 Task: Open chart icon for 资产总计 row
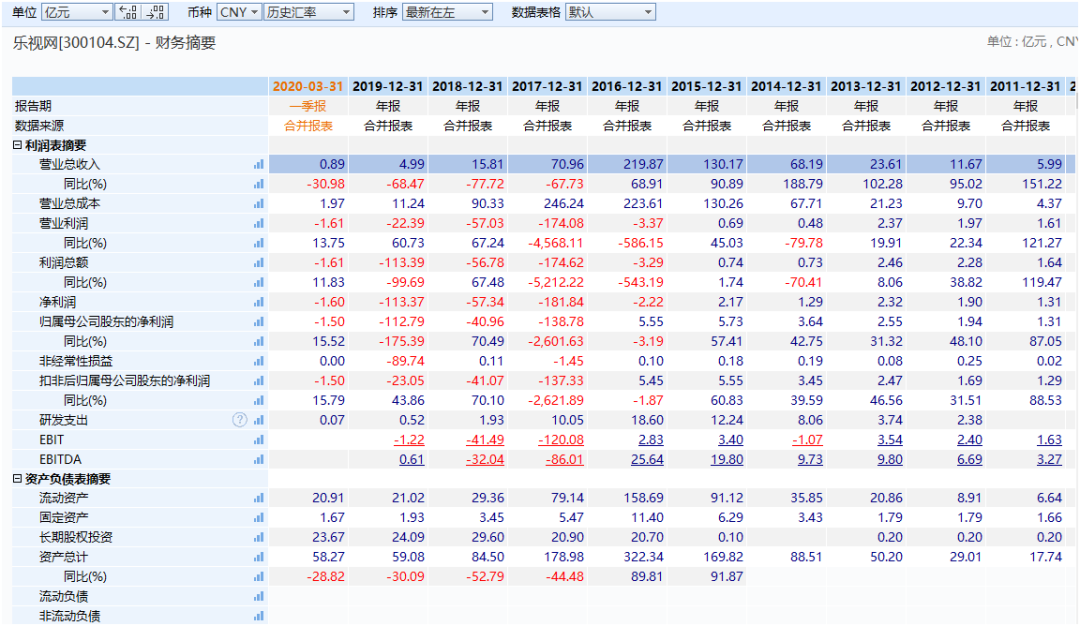coord(258,557)
